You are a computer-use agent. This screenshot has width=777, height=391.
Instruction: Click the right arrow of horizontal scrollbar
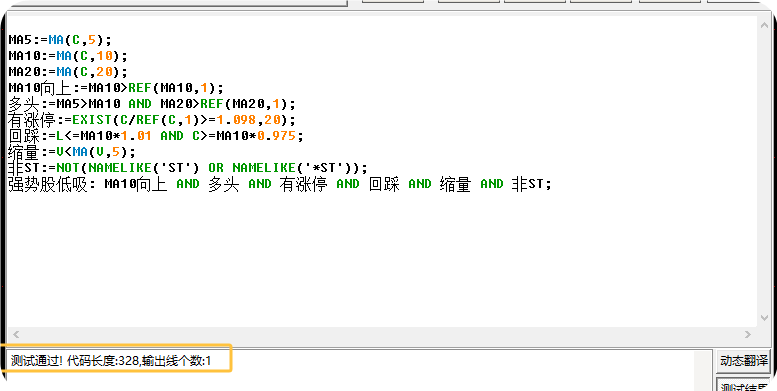[x=748, y=335]
